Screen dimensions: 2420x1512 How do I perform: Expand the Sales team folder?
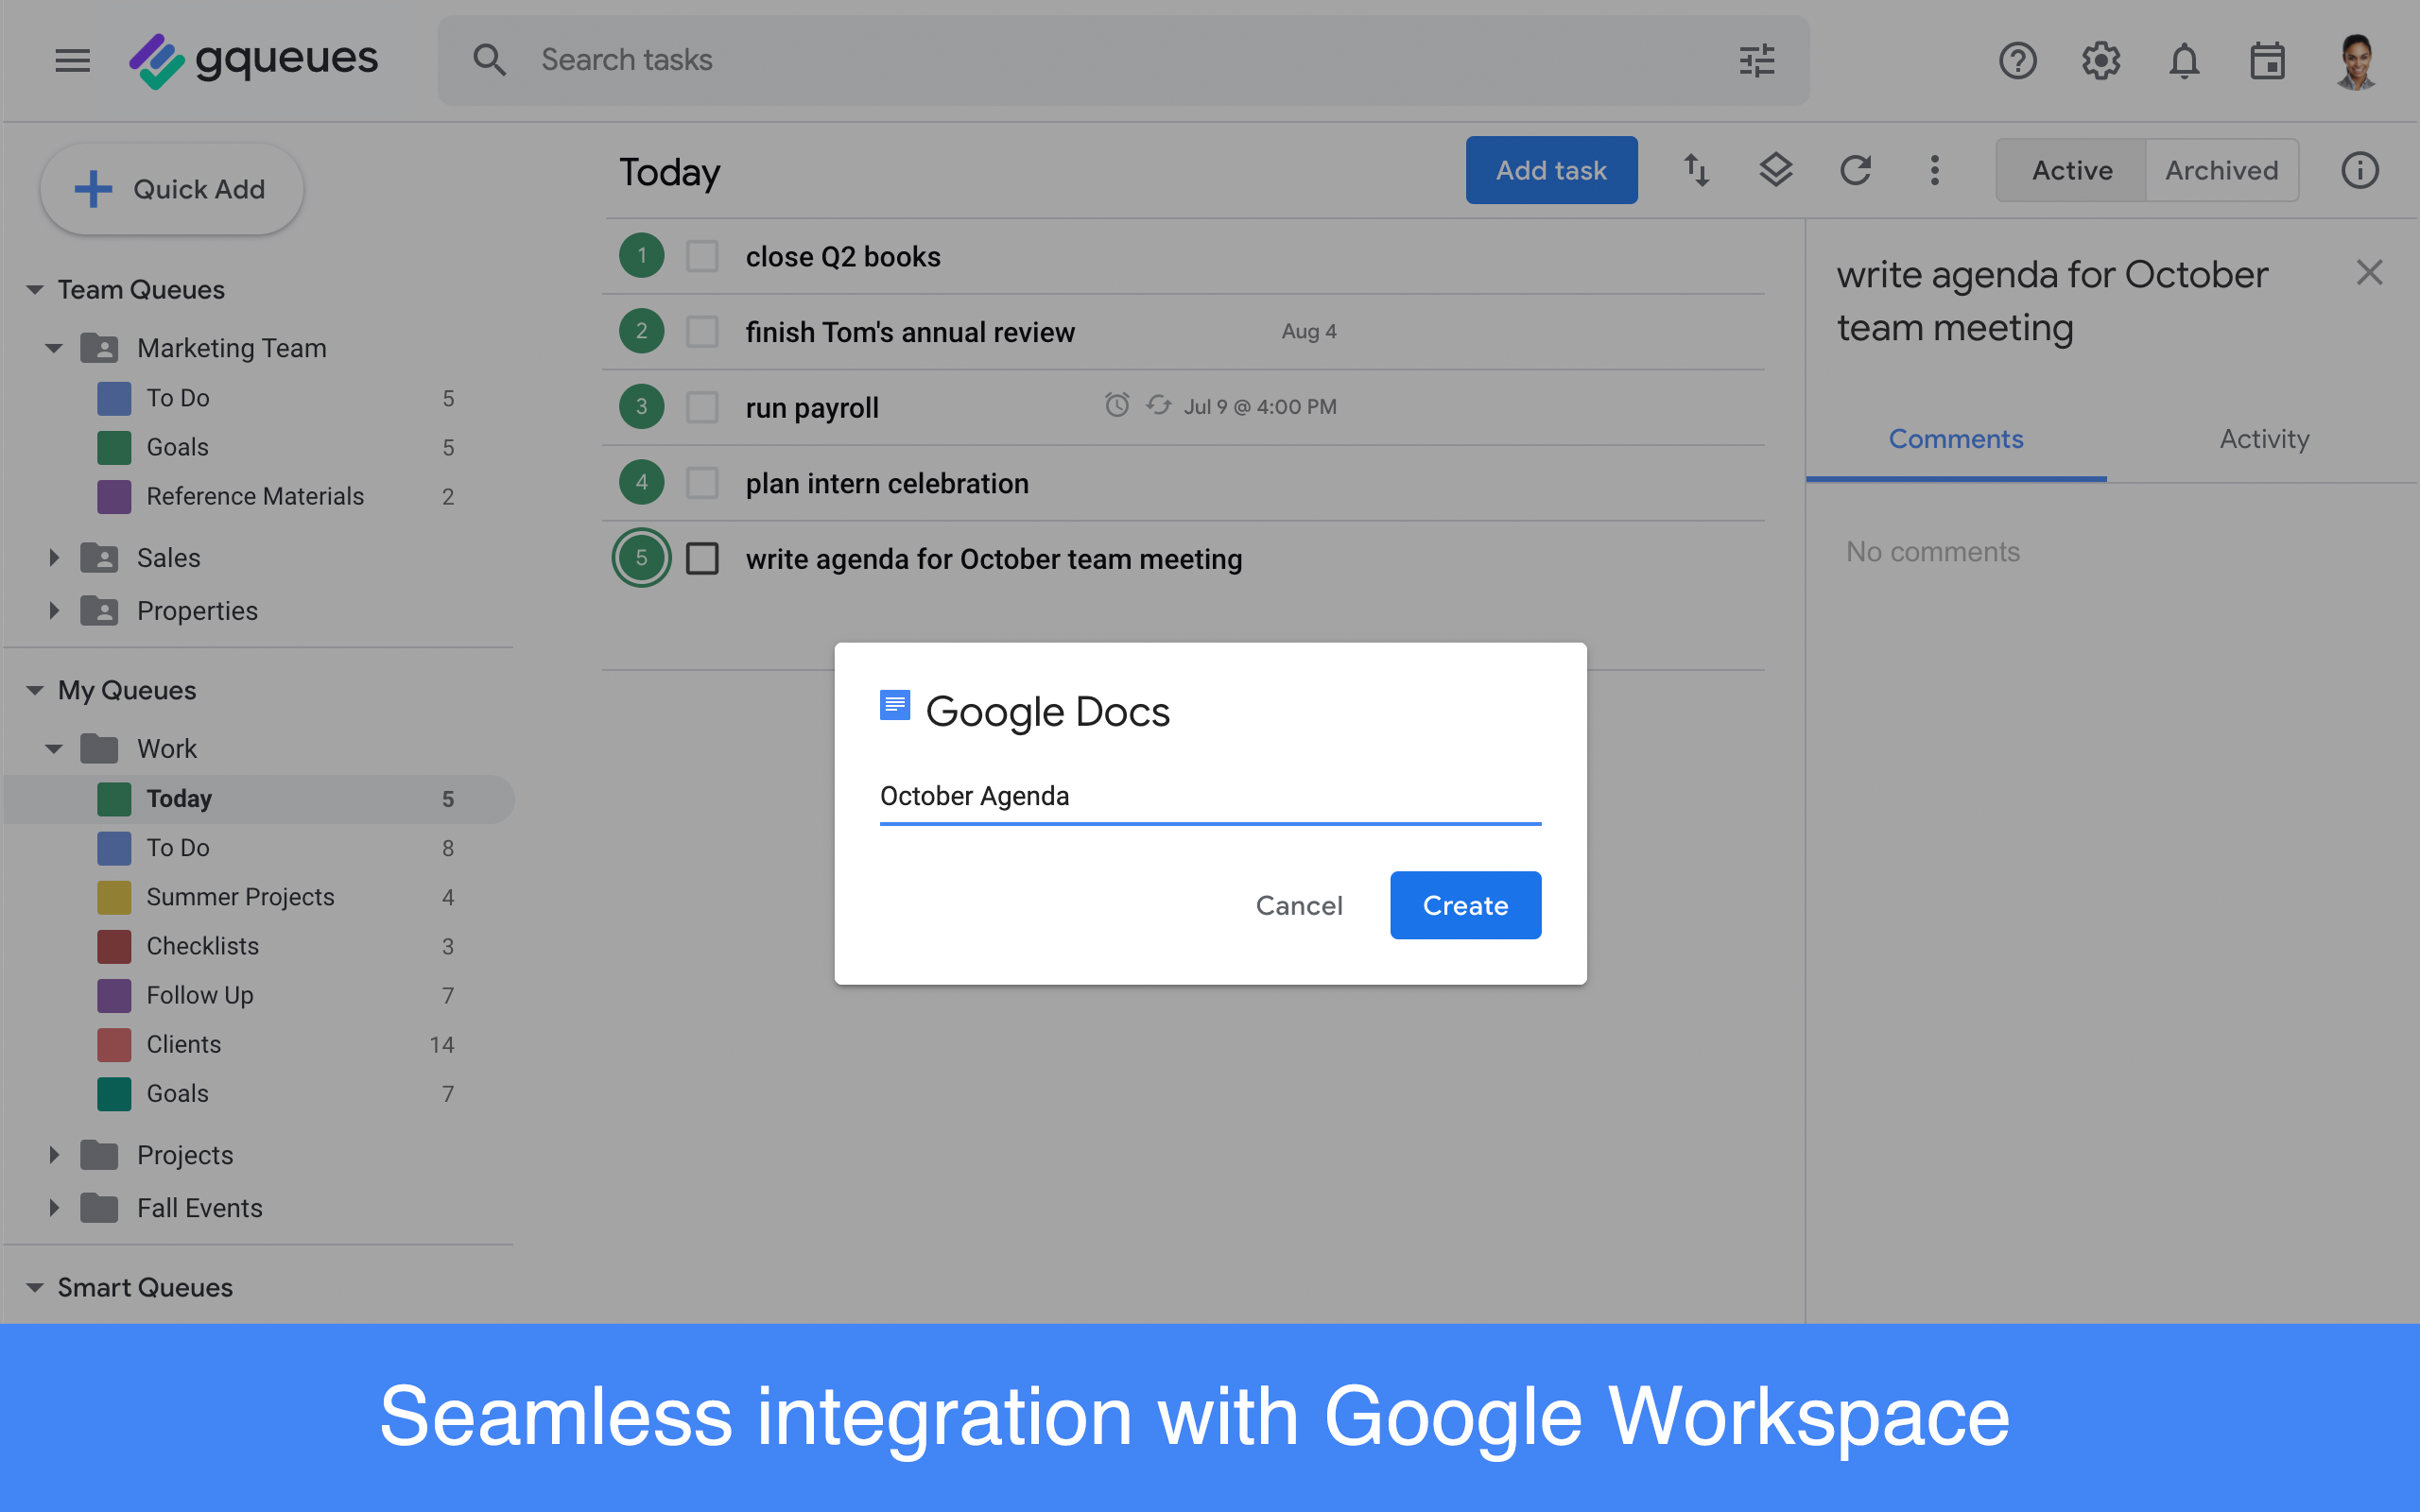click(x=54, y=557)
